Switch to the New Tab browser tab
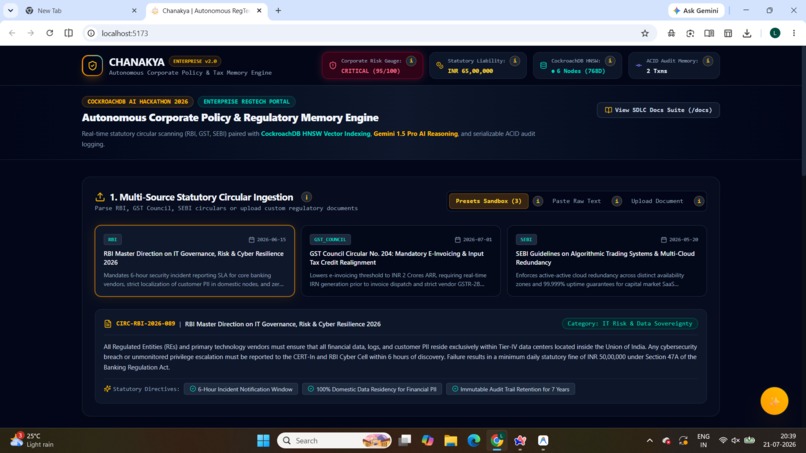 [81, 10]
